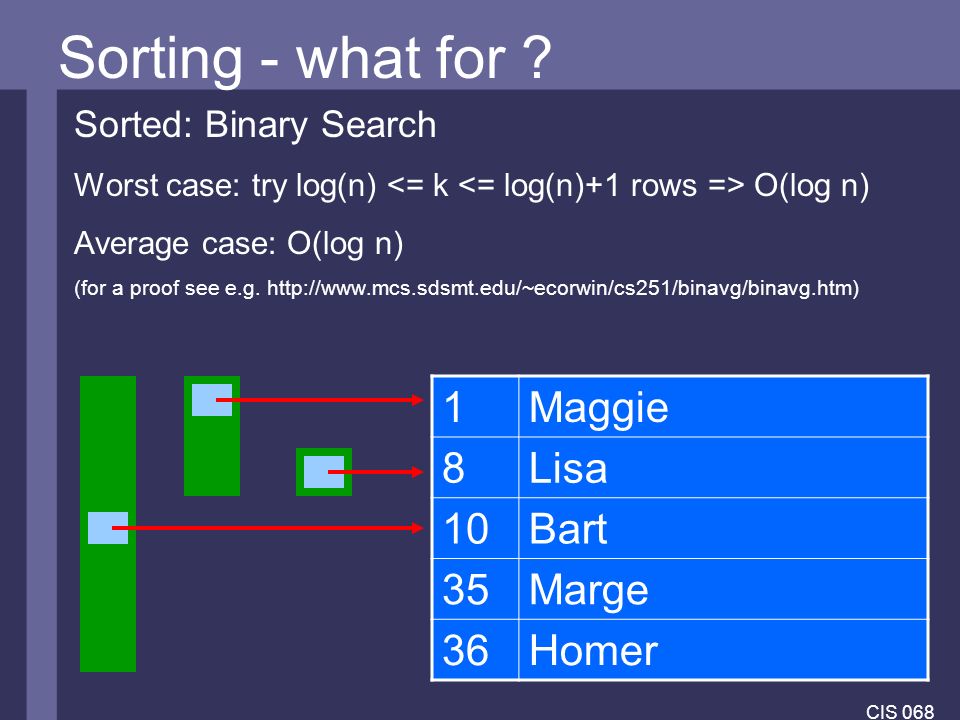Click the CIS 068 footer label

click(x=900, y=711)
